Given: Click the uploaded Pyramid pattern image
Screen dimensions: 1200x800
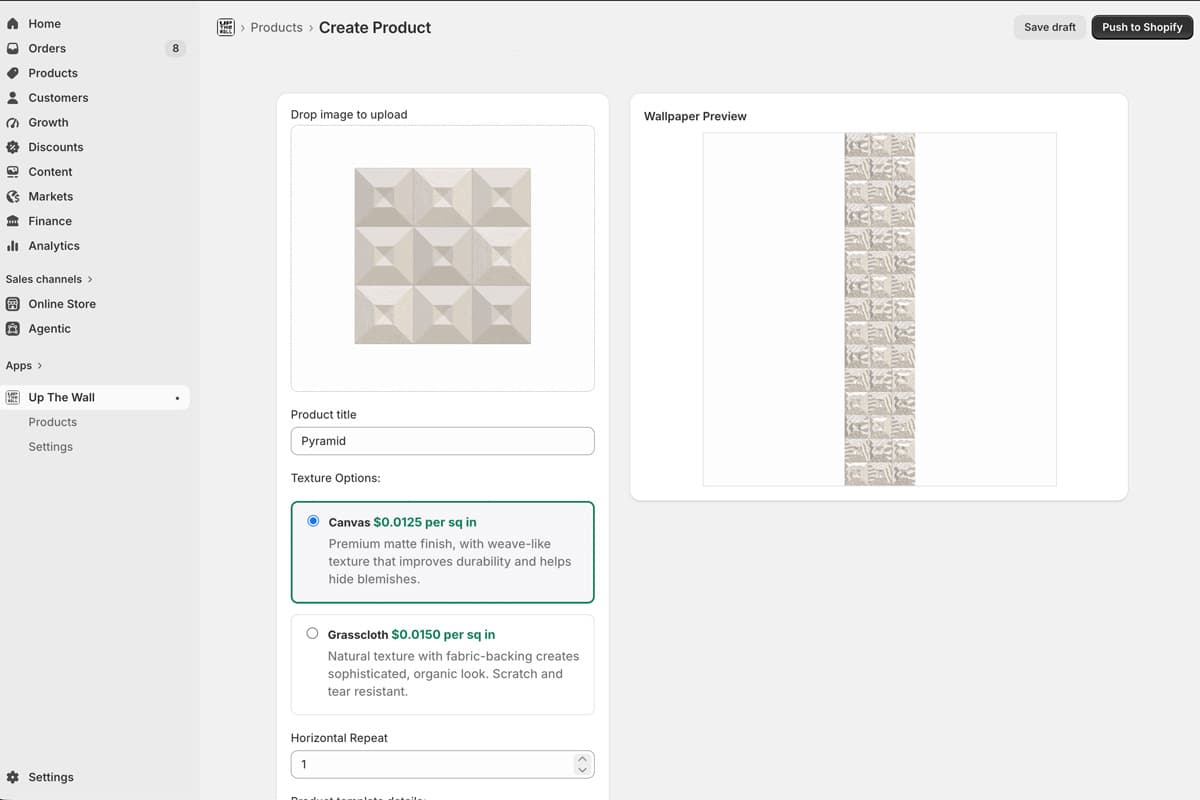Looking at the screenshot, I should (x=442, y=256).
